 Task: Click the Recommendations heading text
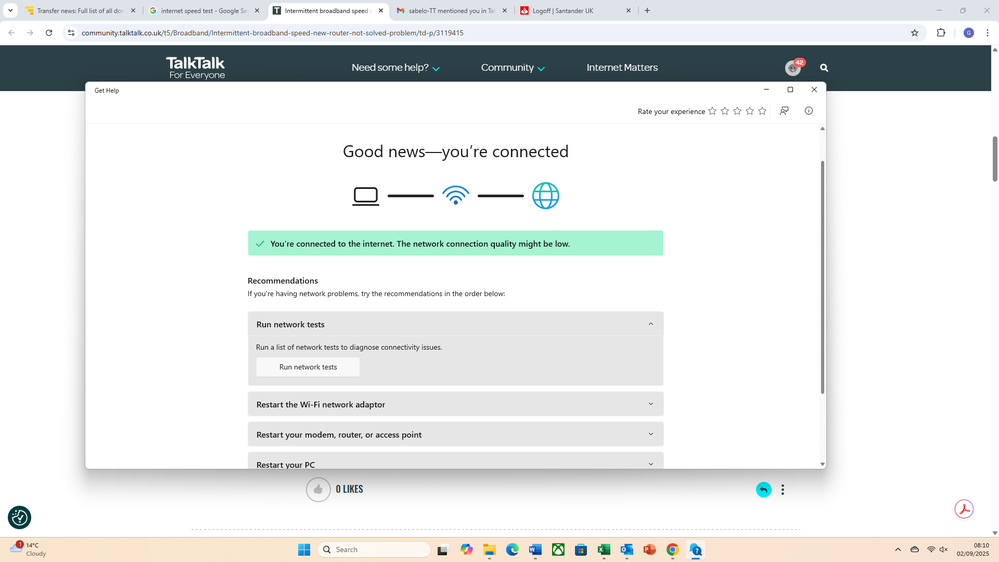click(282, 280)
